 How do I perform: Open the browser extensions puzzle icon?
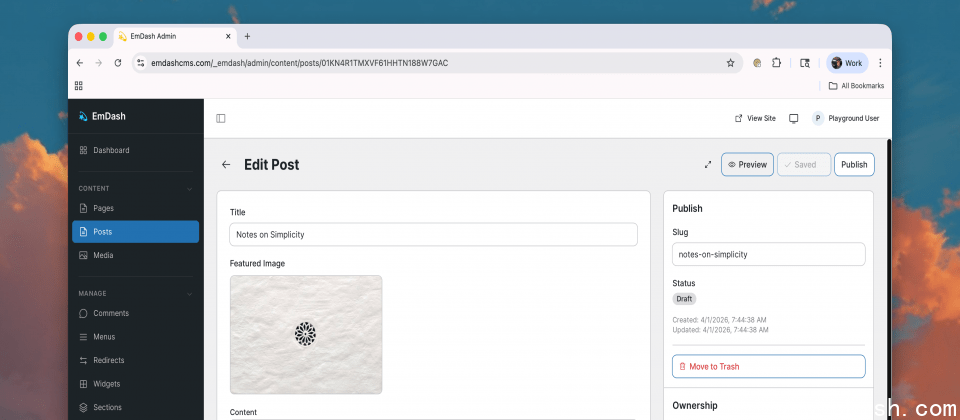pyautogui.click(x=777, y=63)
